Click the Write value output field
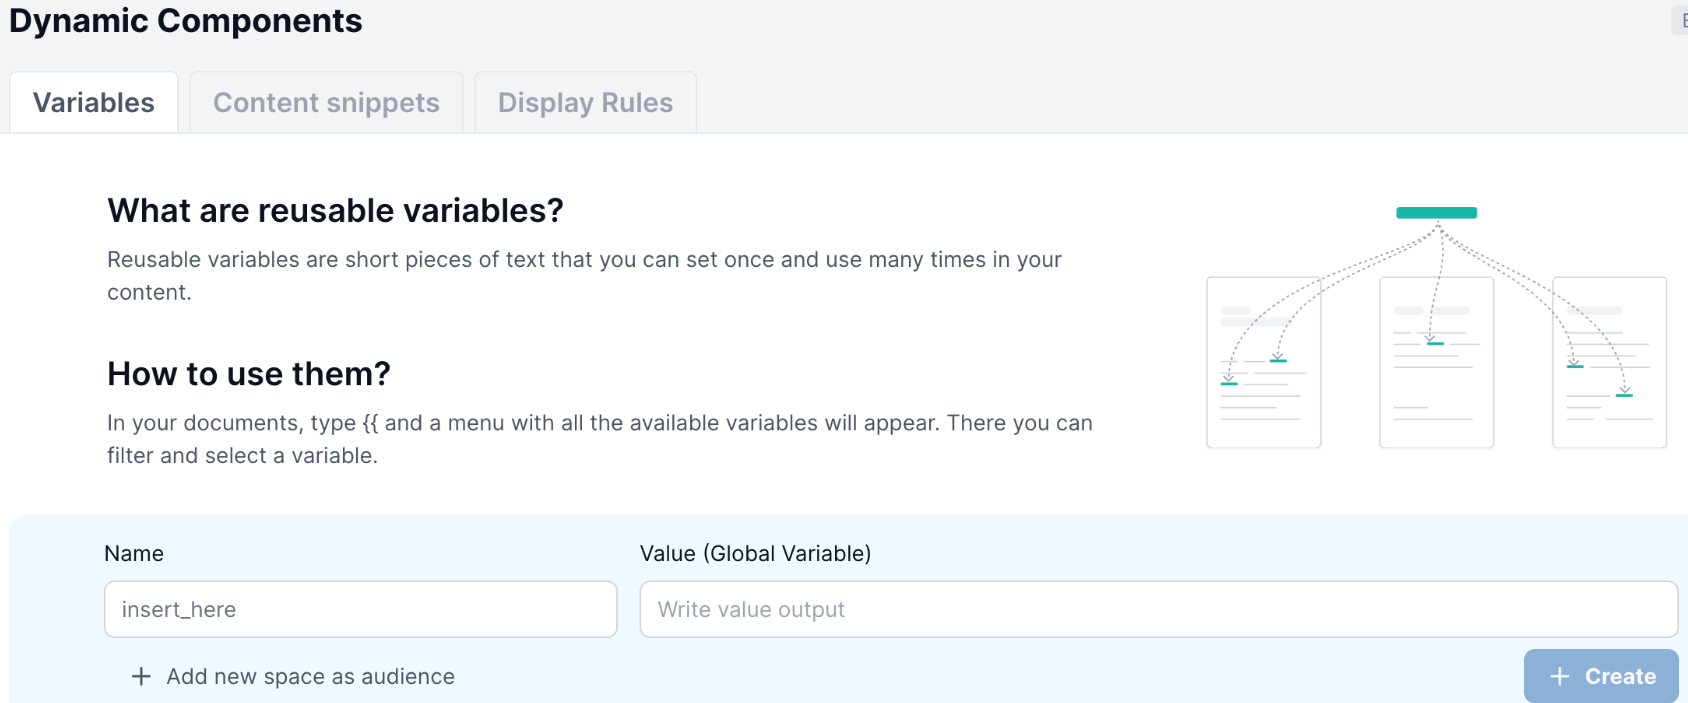The width and height of the screenshot is (1688, 703). tap(1158, 609)
